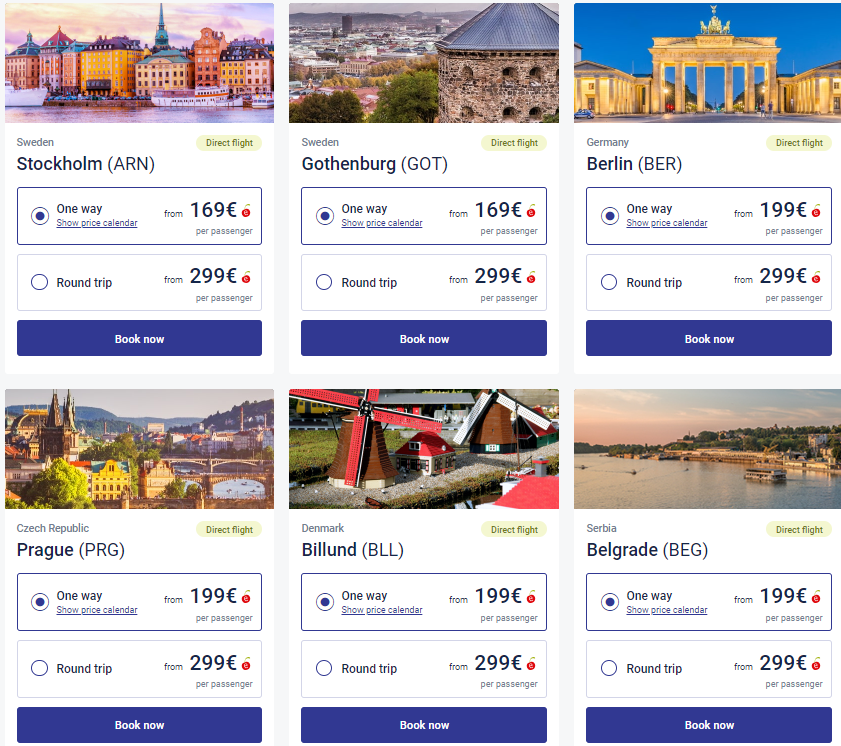841x746 pixels.
Task: Click cherry icon next to Prague one-way price
Action: click(246, 597)
